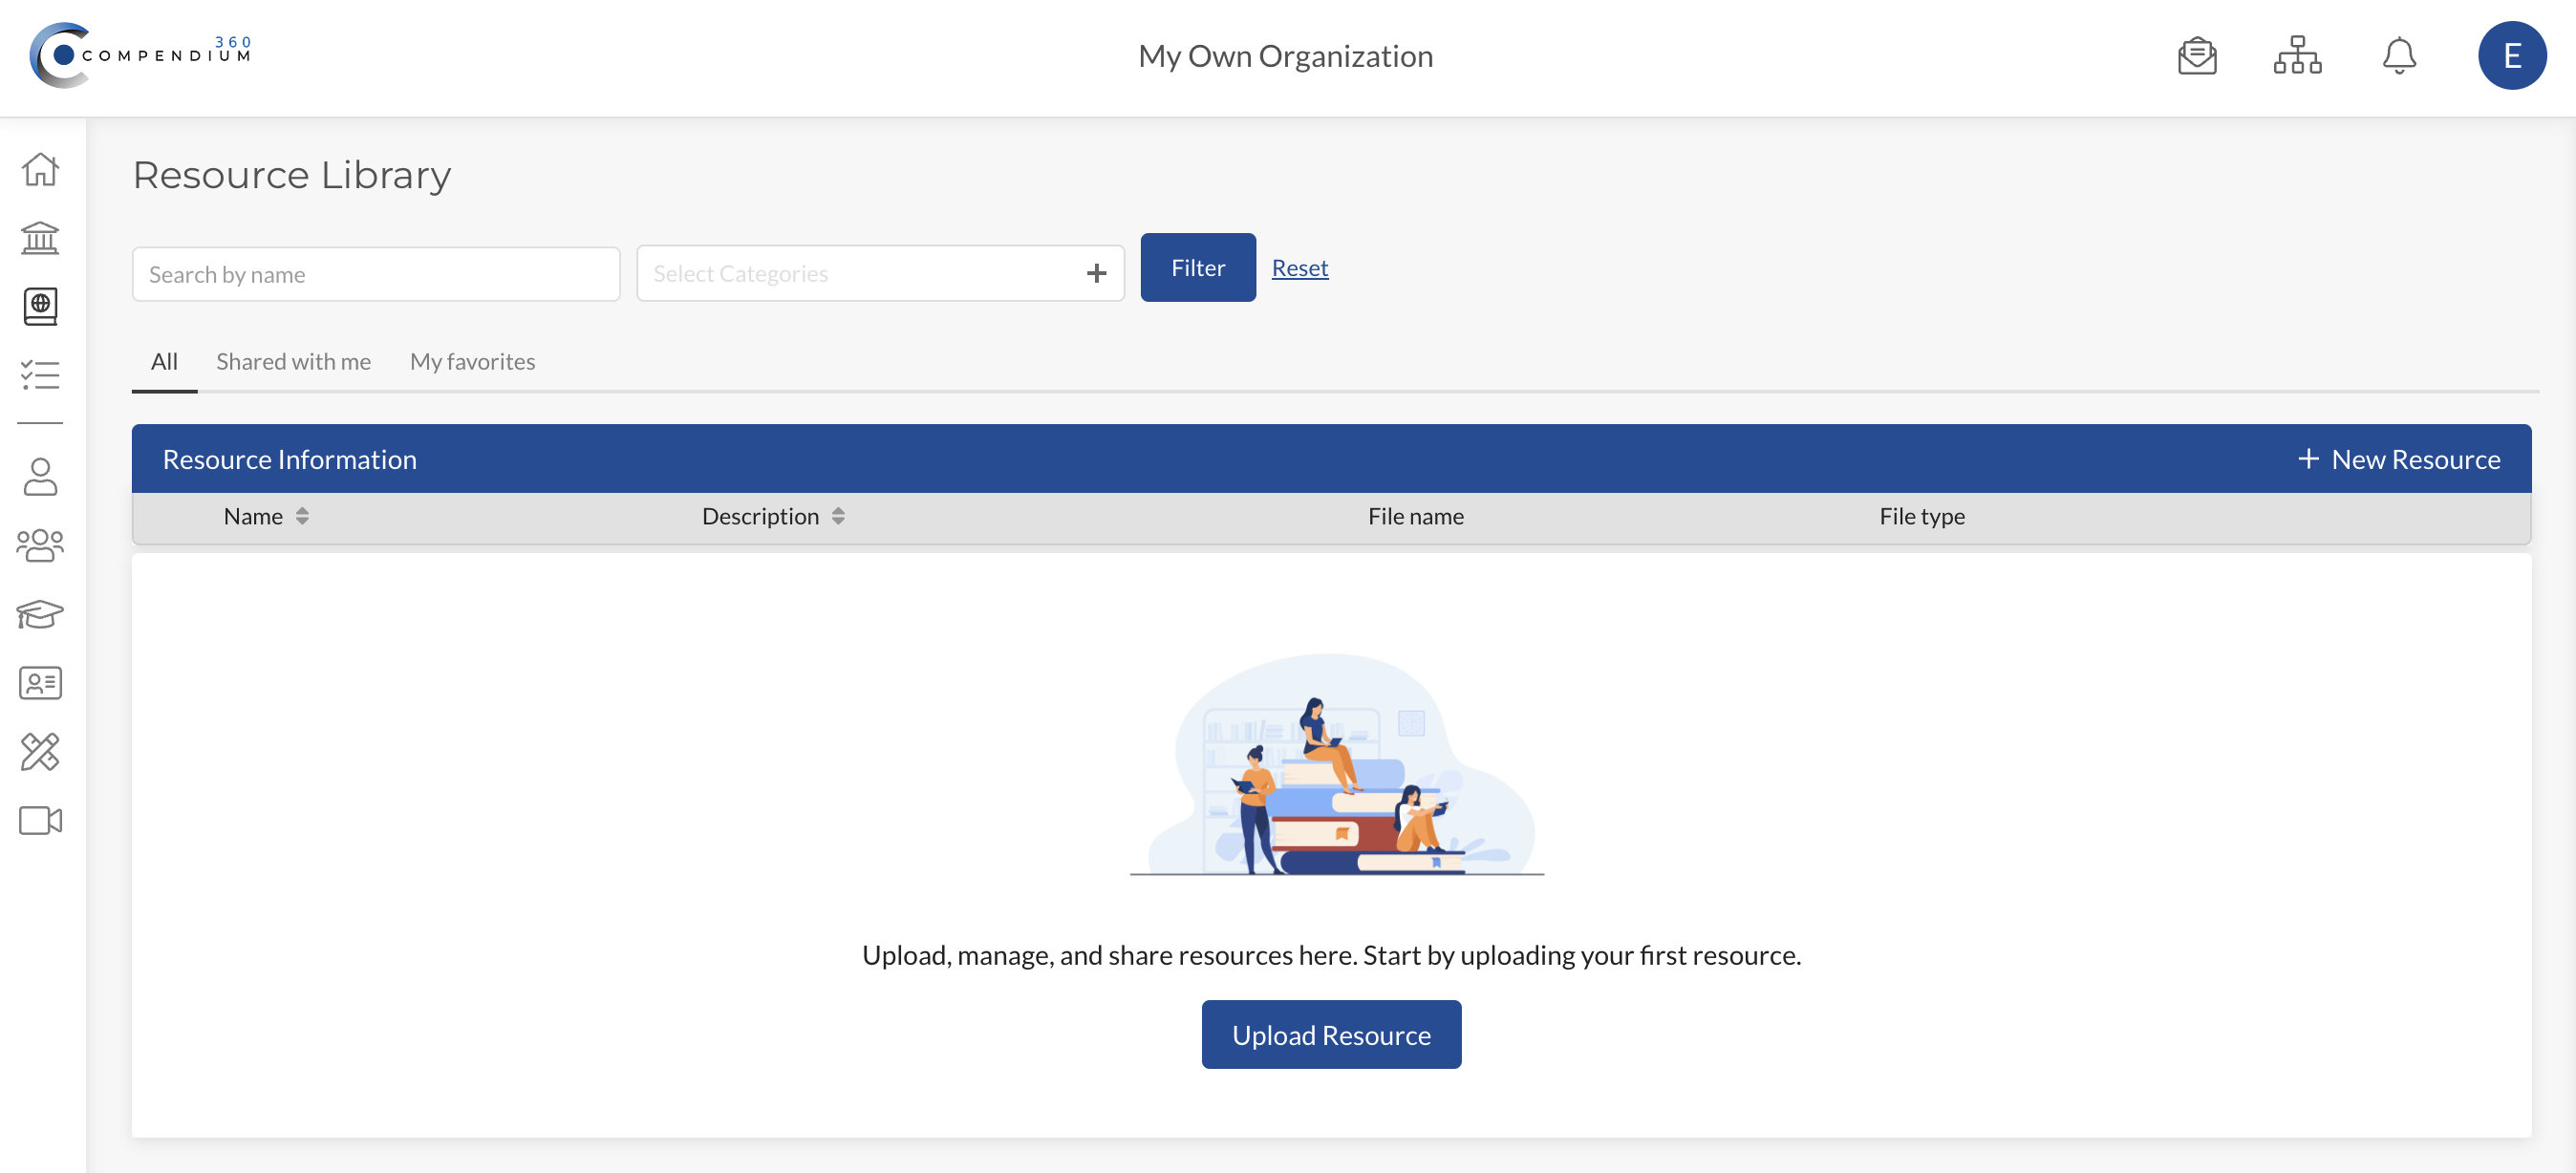
Task: Open the notifications bell
Action: [2398, 57]
